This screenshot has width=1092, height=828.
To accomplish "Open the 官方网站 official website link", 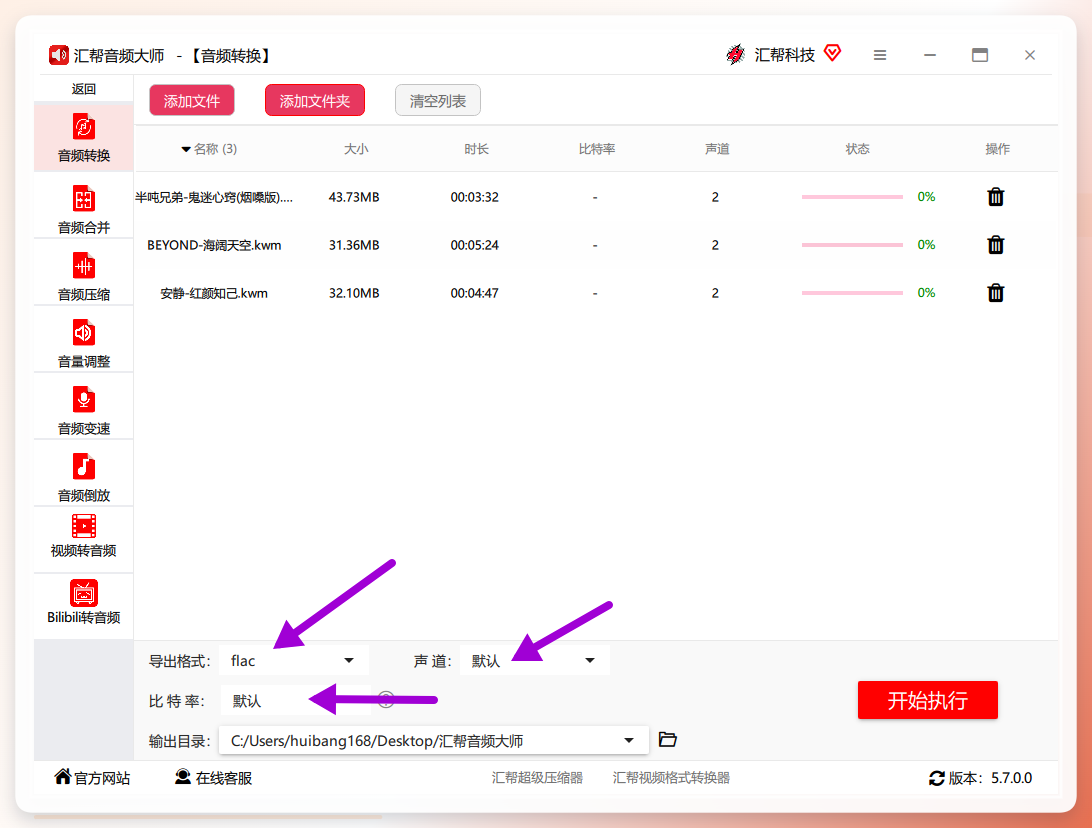I will [92, 777].
